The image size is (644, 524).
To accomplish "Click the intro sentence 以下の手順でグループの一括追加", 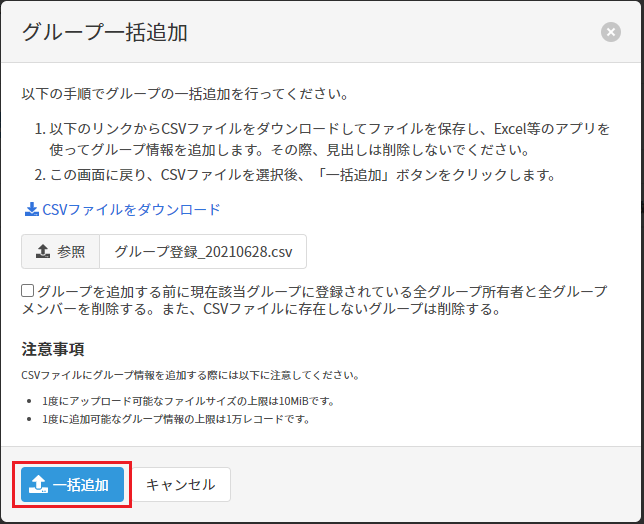I will pos(185,94).
